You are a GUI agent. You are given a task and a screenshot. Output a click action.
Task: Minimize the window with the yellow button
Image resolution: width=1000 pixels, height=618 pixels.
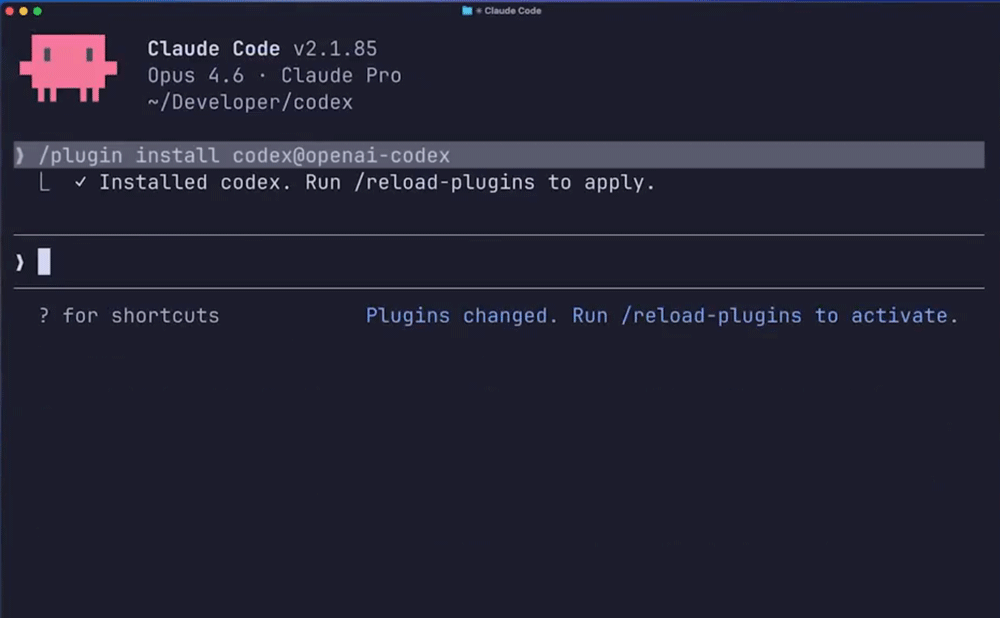(23, 10)
